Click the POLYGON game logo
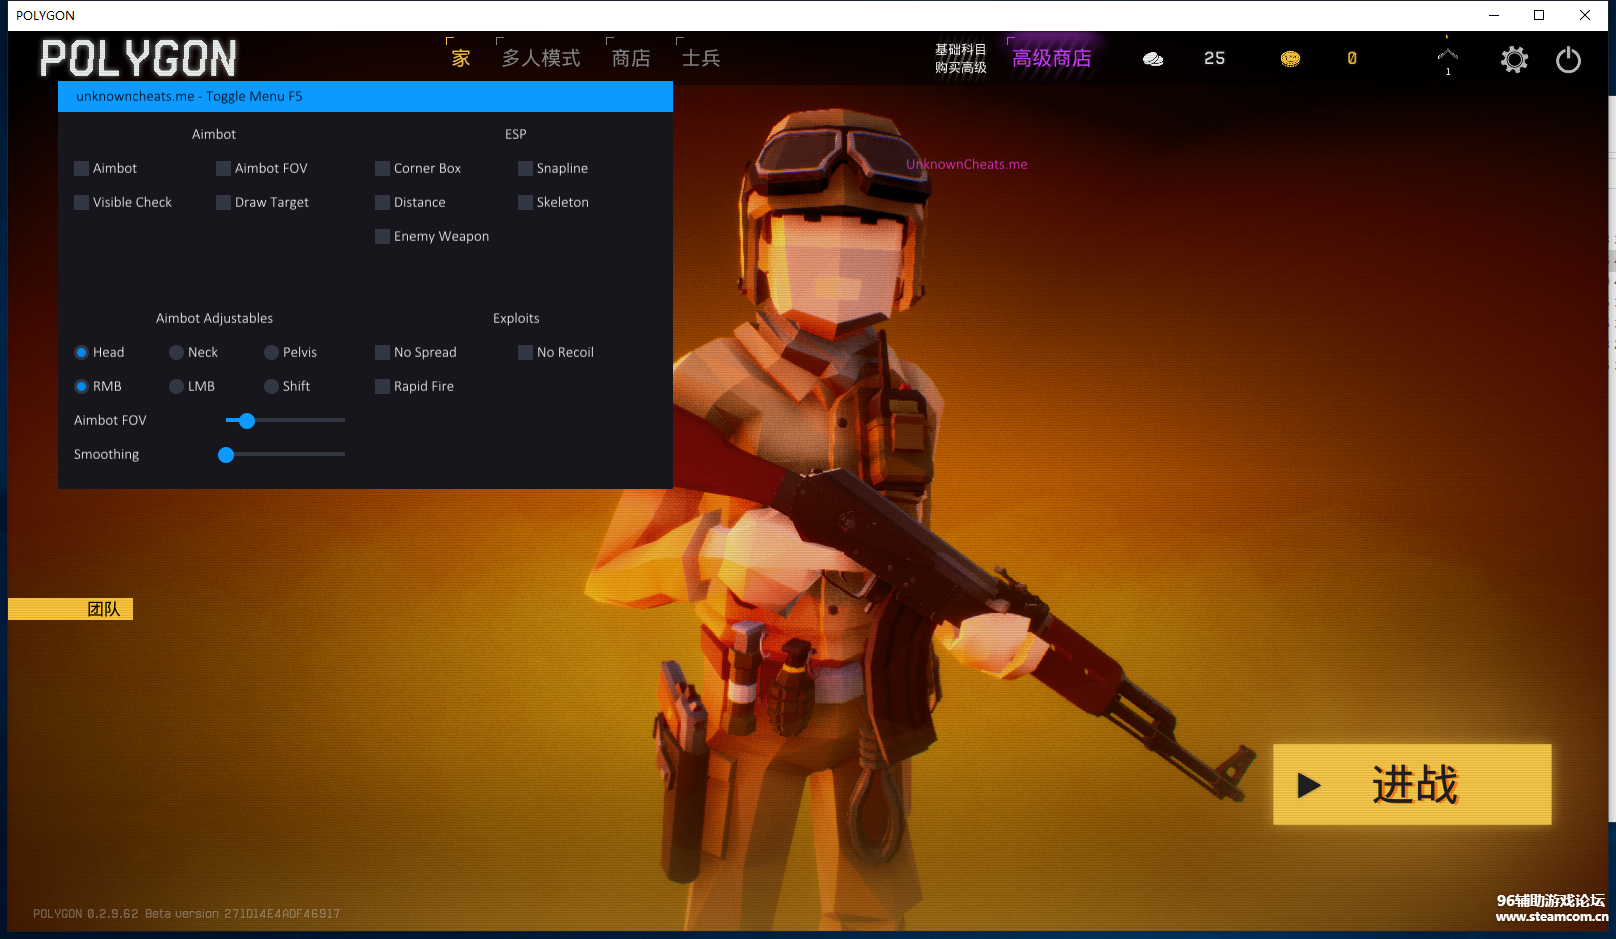This screenshot has height=939, width=1616. click(138, 58)
